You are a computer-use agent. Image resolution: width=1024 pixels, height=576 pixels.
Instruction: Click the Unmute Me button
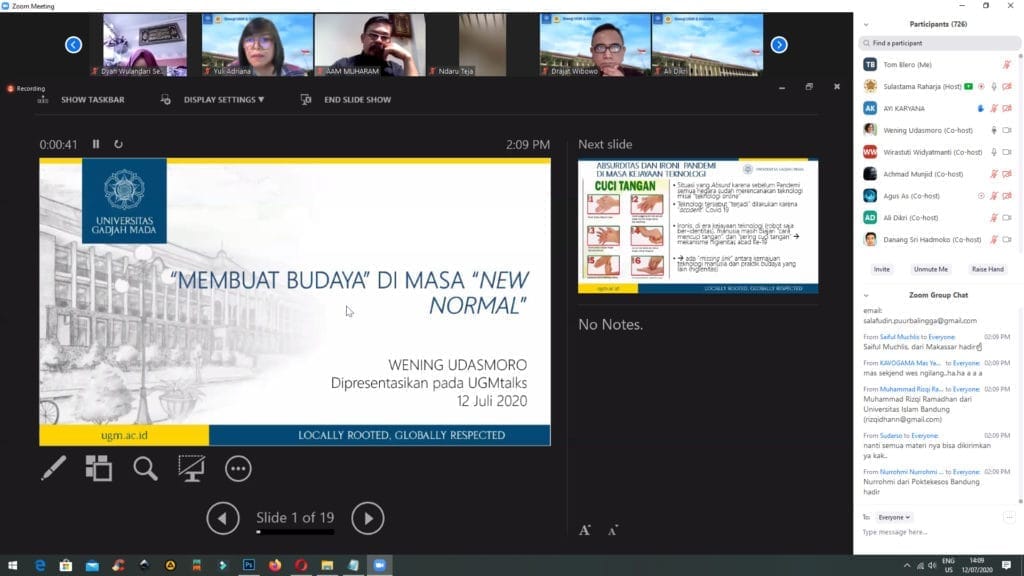point(931,269)
